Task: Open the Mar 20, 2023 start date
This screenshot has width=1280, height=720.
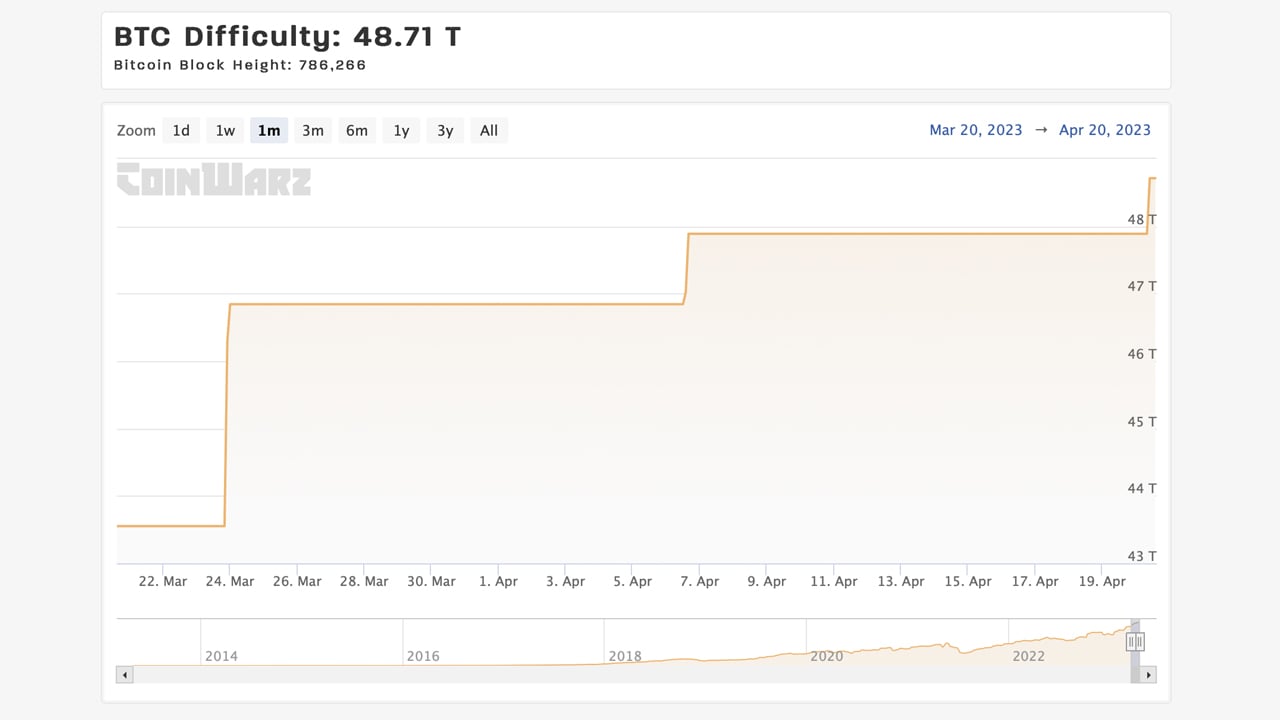Action: click(x=976, y=130)
